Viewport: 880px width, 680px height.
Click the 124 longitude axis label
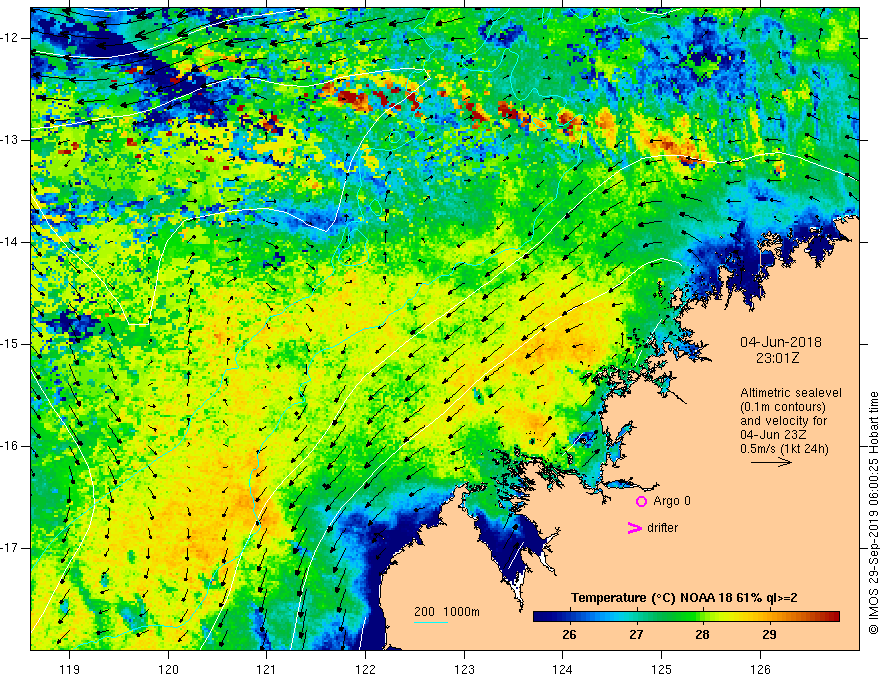[562, 669]
